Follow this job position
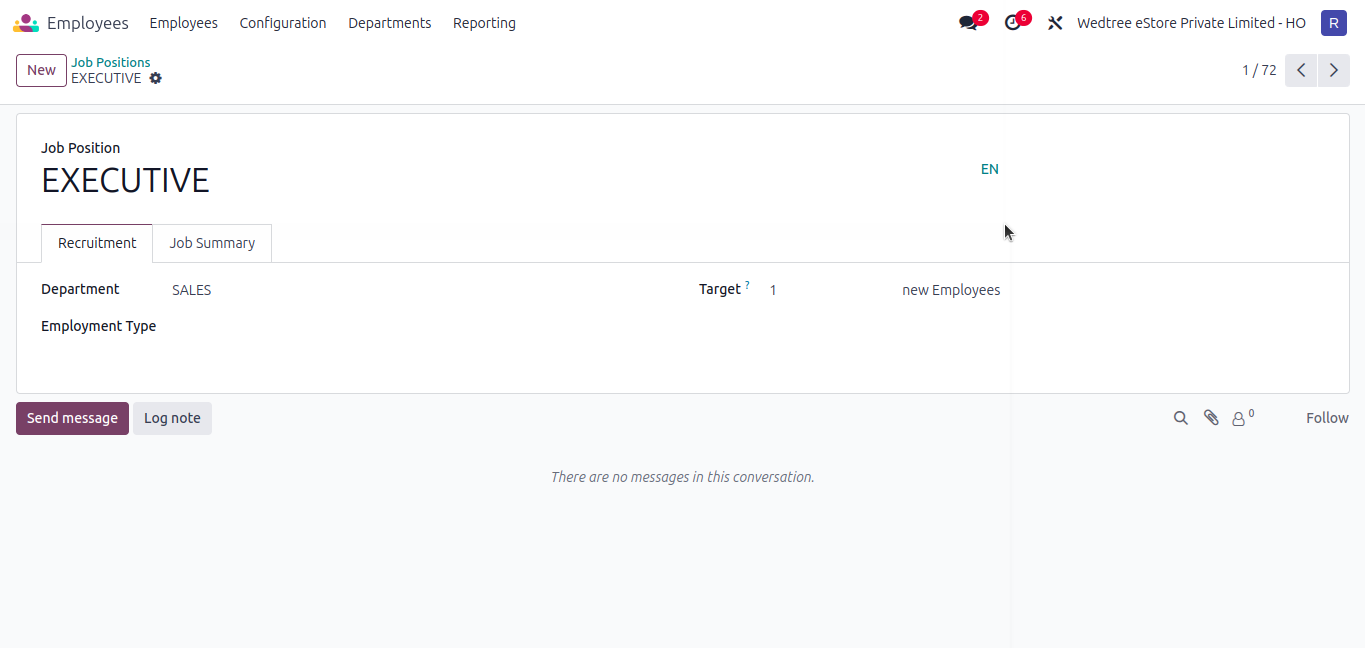This screenshot has width=1365, height=648. pyautogui.click(x=1327, y=418)
